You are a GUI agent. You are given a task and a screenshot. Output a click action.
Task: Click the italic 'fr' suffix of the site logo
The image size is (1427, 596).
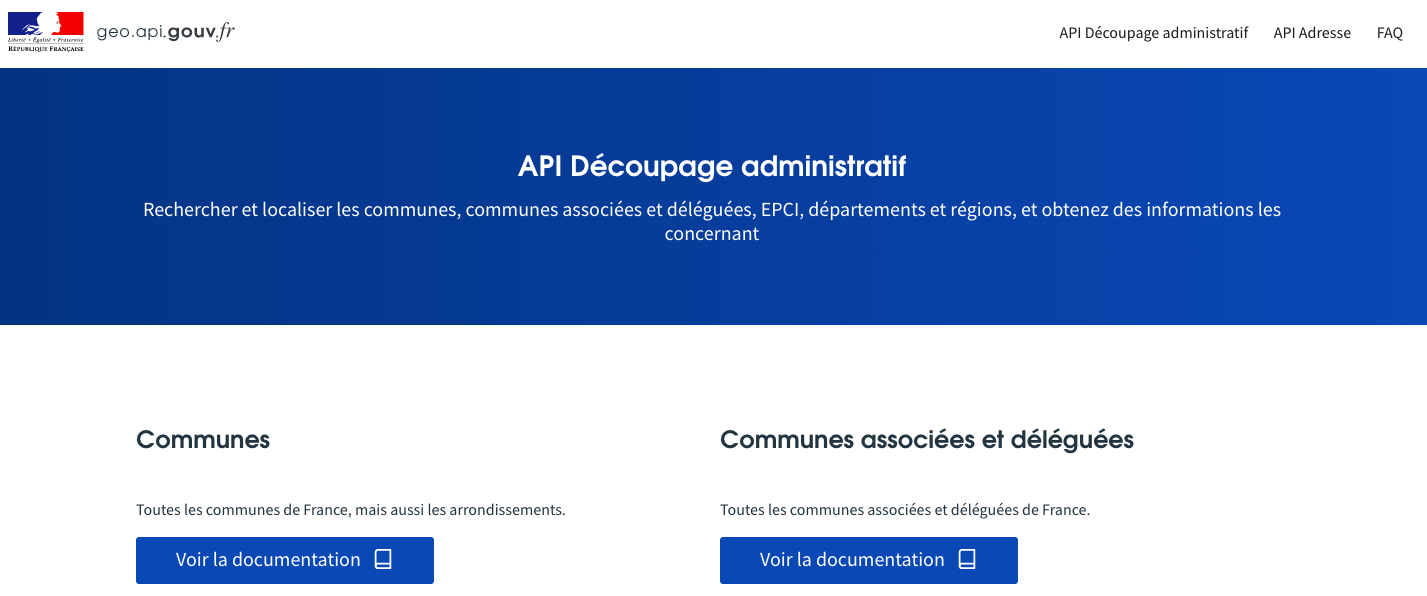[226, 31]
